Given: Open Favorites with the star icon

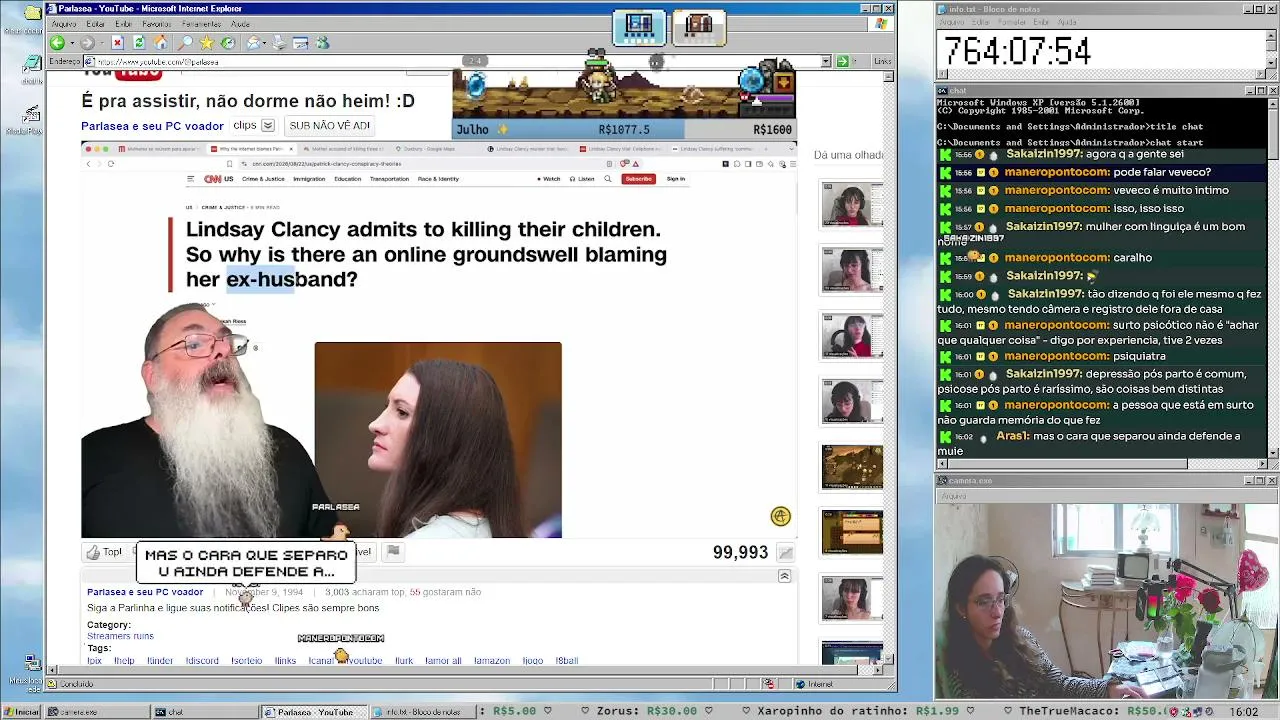Looking at the screenshot, I should pos(206,43).
